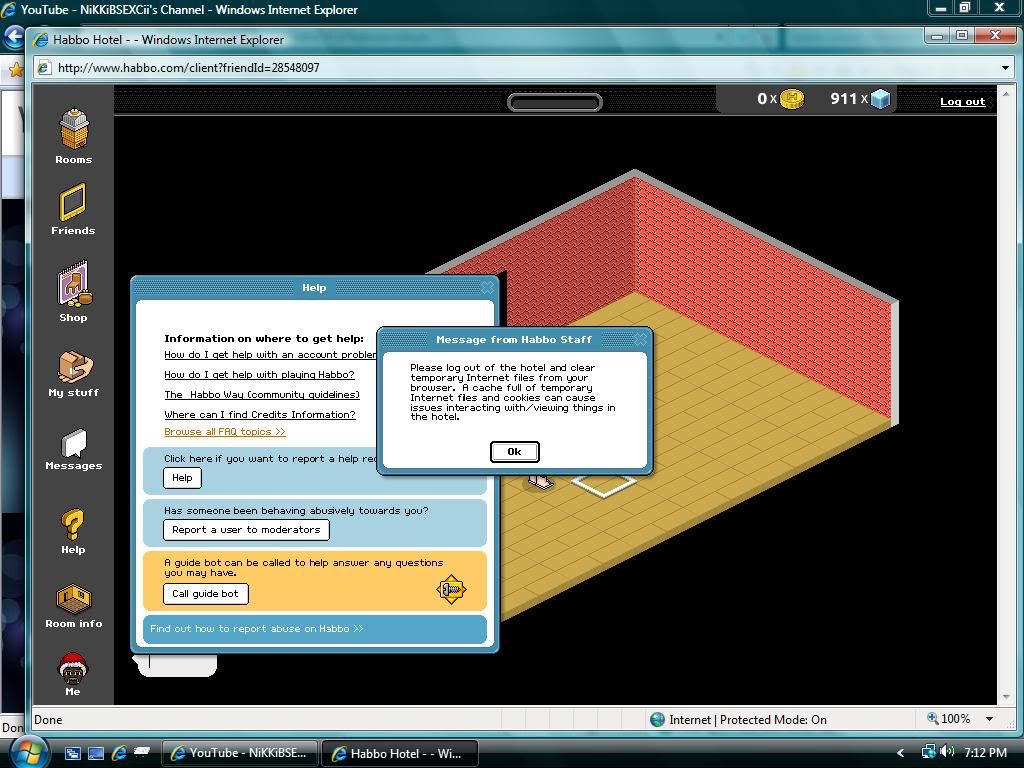
Task: Click the blue pixels cube icon
Action: (x=880, y=99)
